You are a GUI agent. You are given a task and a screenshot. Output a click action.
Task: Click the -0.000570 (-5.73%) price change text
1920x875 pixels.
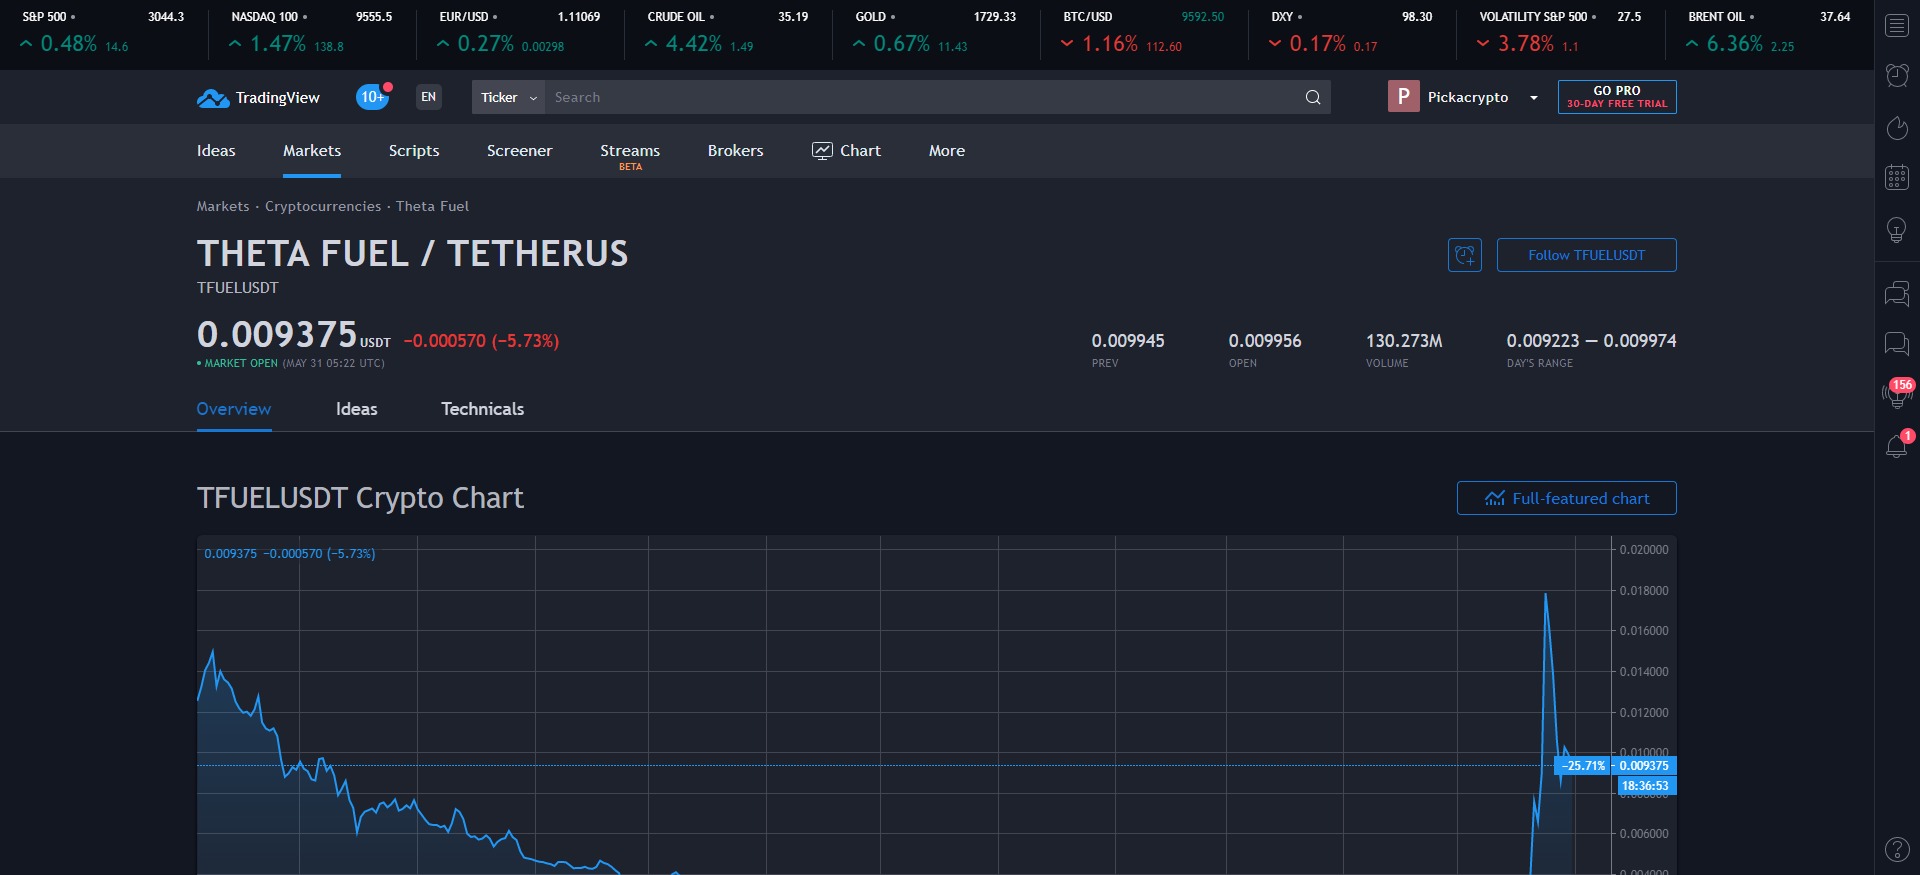pos(481,341)
